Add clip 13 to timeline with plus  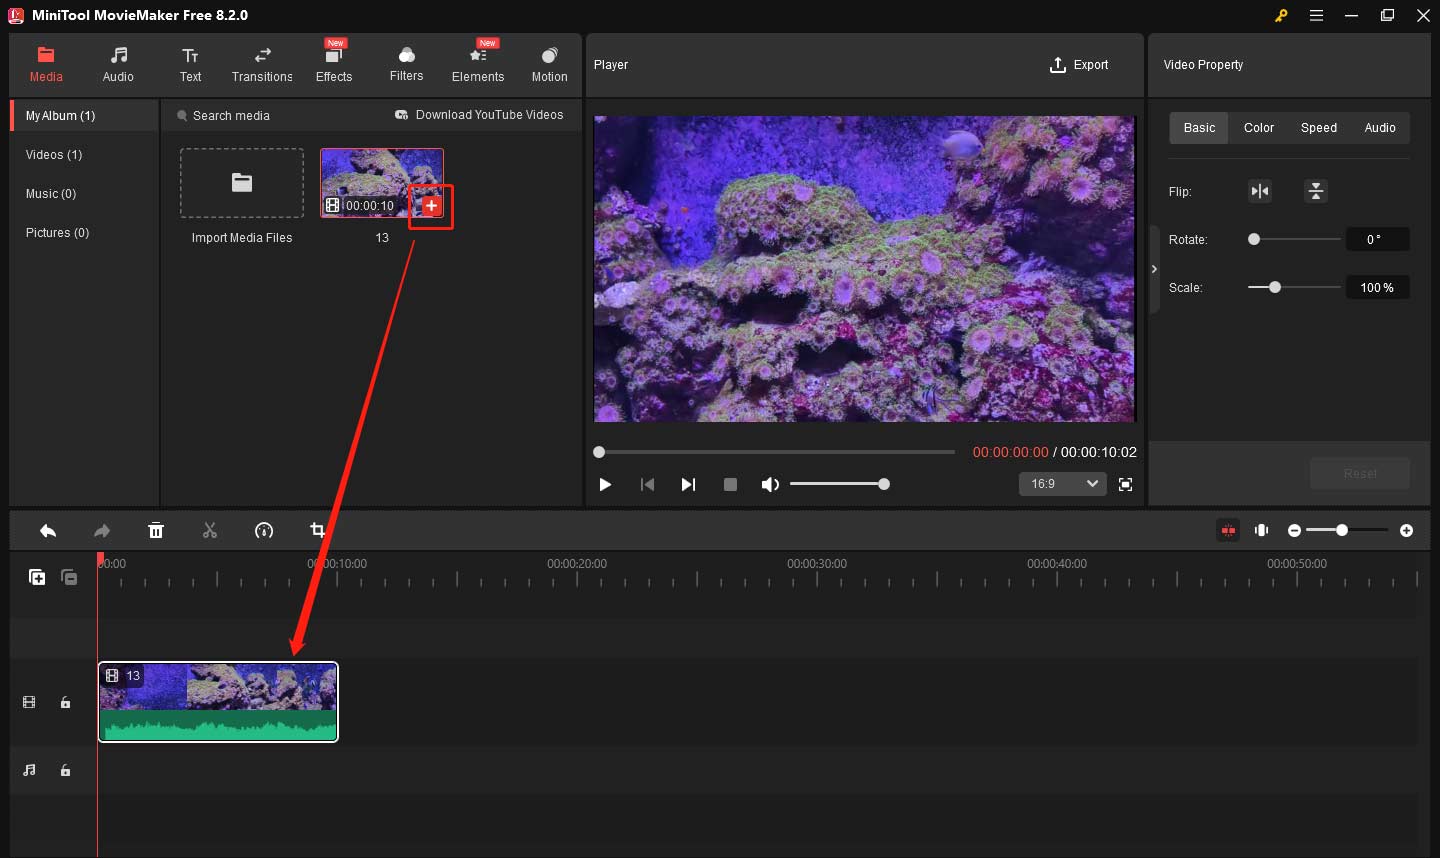(431, 206)
